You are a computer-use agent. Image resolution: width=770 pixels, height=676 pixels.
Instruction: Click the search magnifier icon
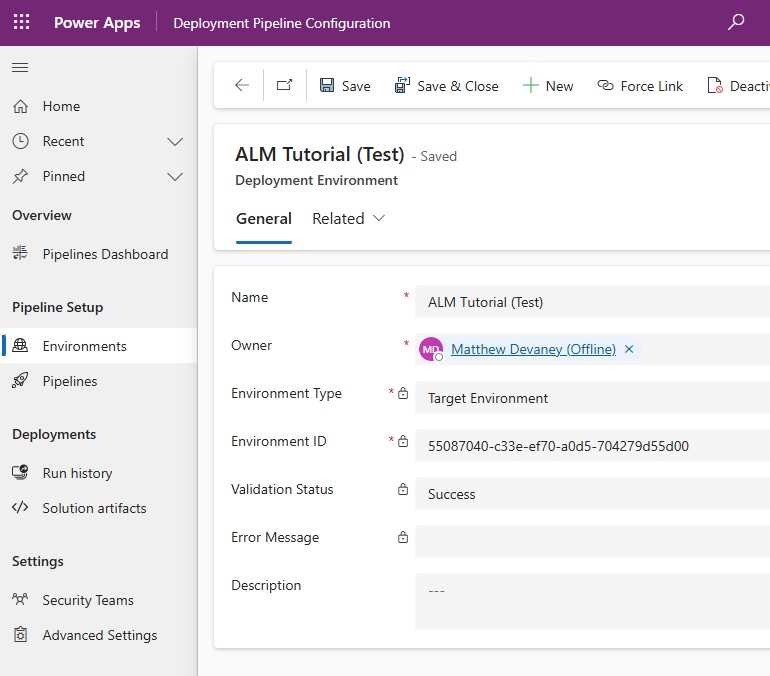[x=736, y=22]
